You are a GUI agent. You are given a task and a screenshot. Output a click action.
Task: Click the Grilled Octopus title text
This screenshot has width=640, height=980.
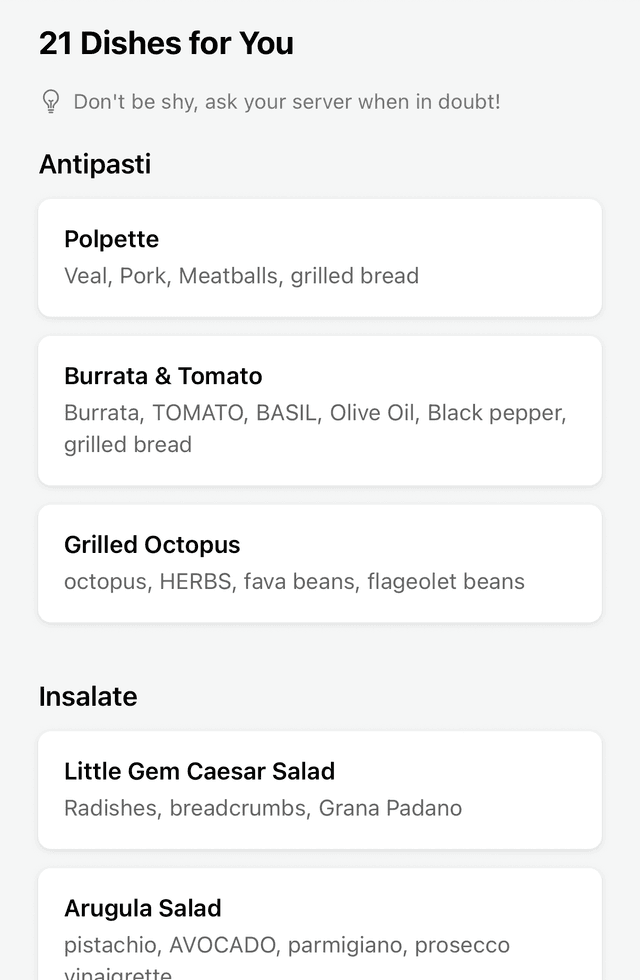[x=152, y=545]
